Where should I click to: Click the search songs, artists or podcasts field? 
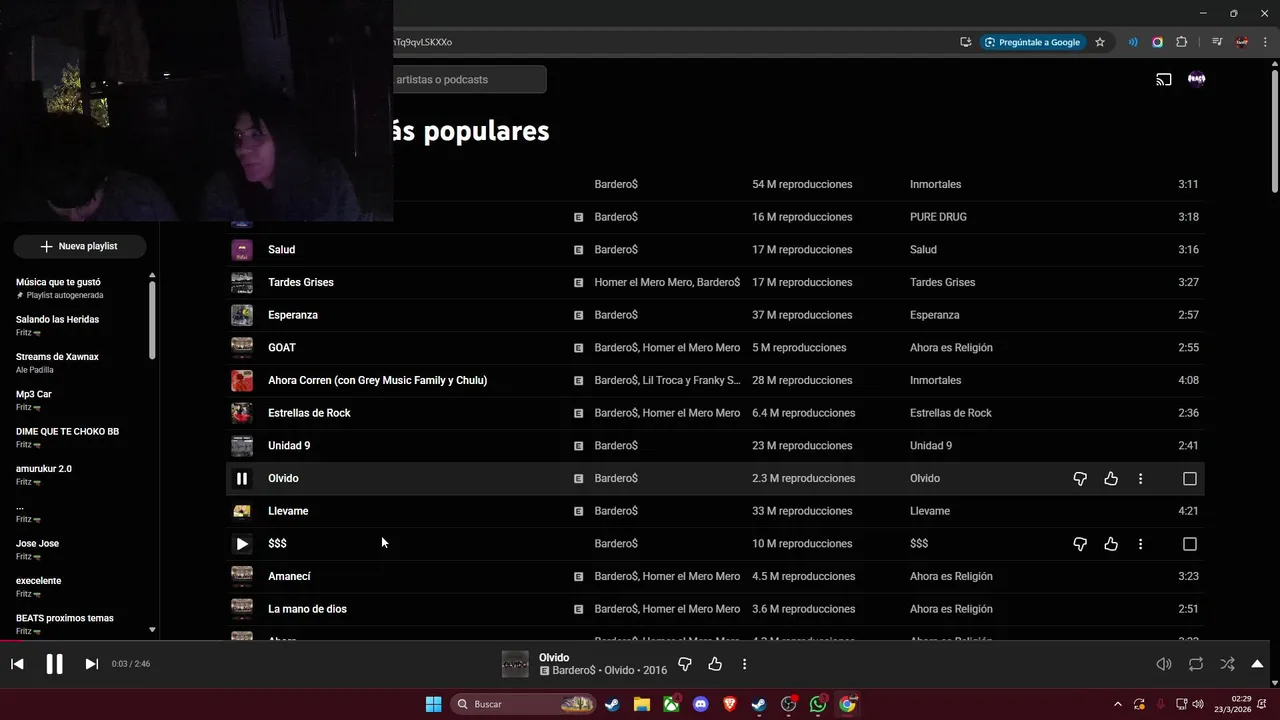[x=470, y=79]
